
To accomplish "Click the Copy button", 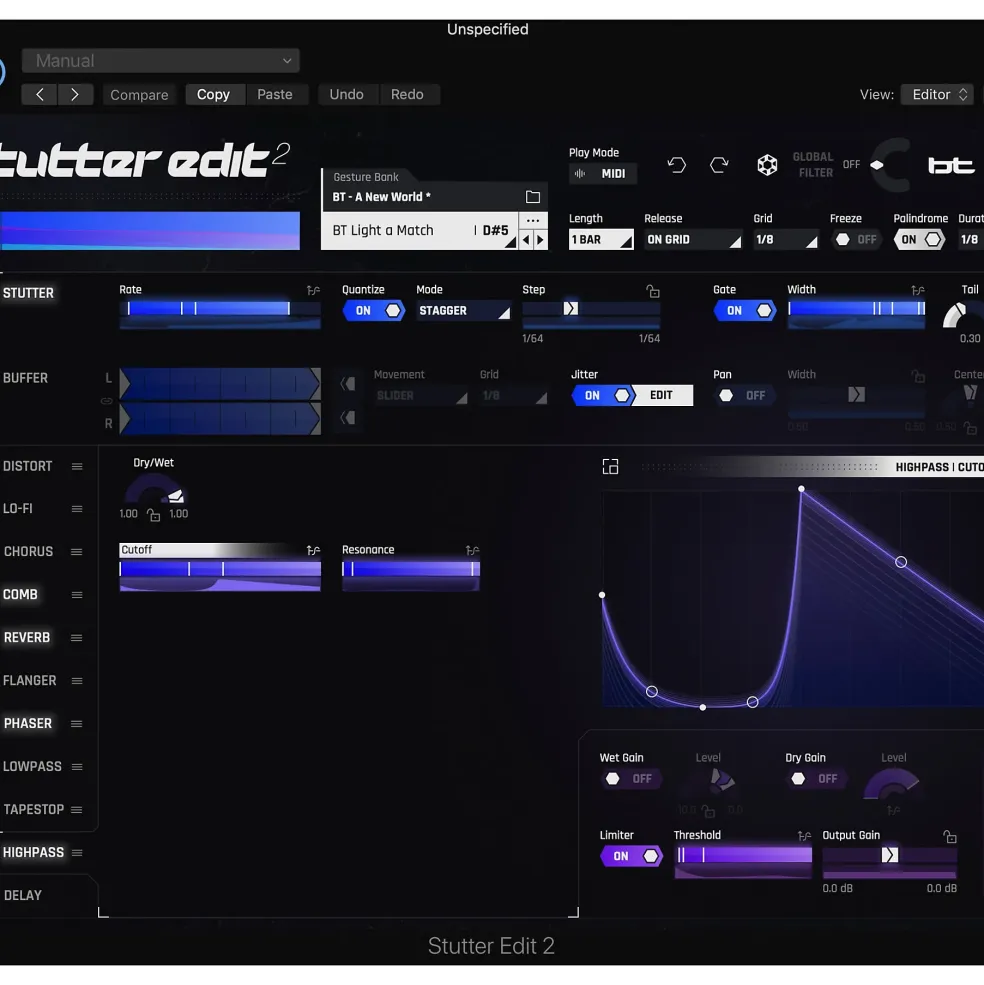I will pos(213,94).
